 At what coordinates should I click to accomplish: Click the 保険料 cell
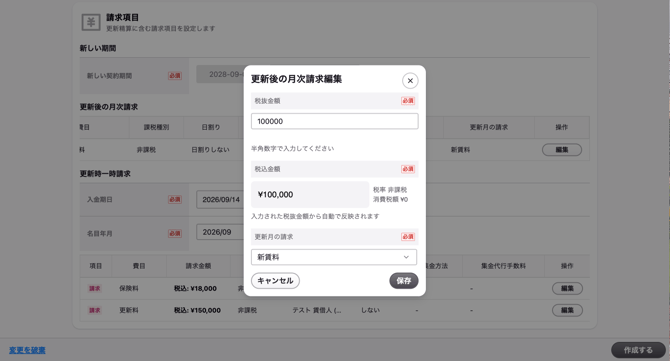[129, 288]
